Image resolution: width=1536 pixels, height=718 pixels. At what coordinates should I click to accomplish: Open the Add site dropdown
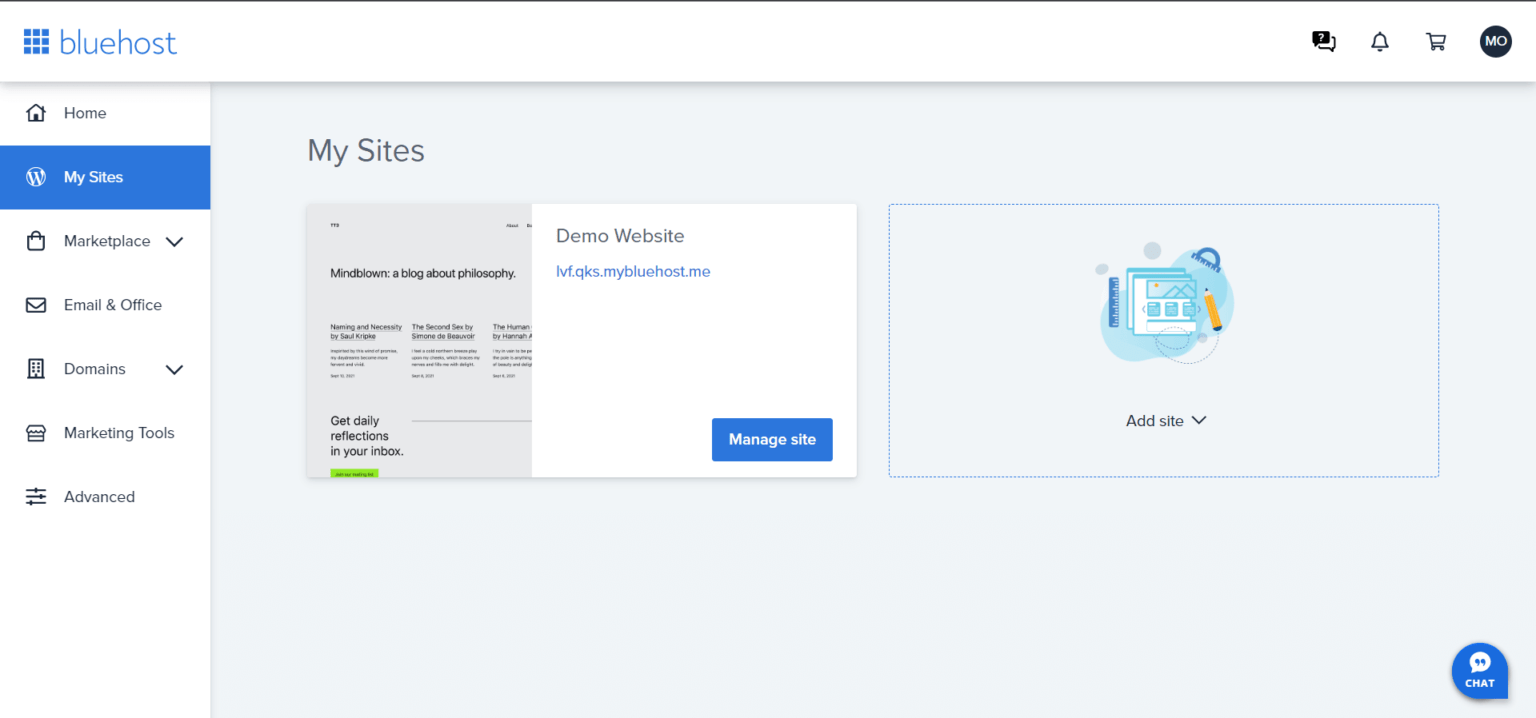coord(1166,421)
